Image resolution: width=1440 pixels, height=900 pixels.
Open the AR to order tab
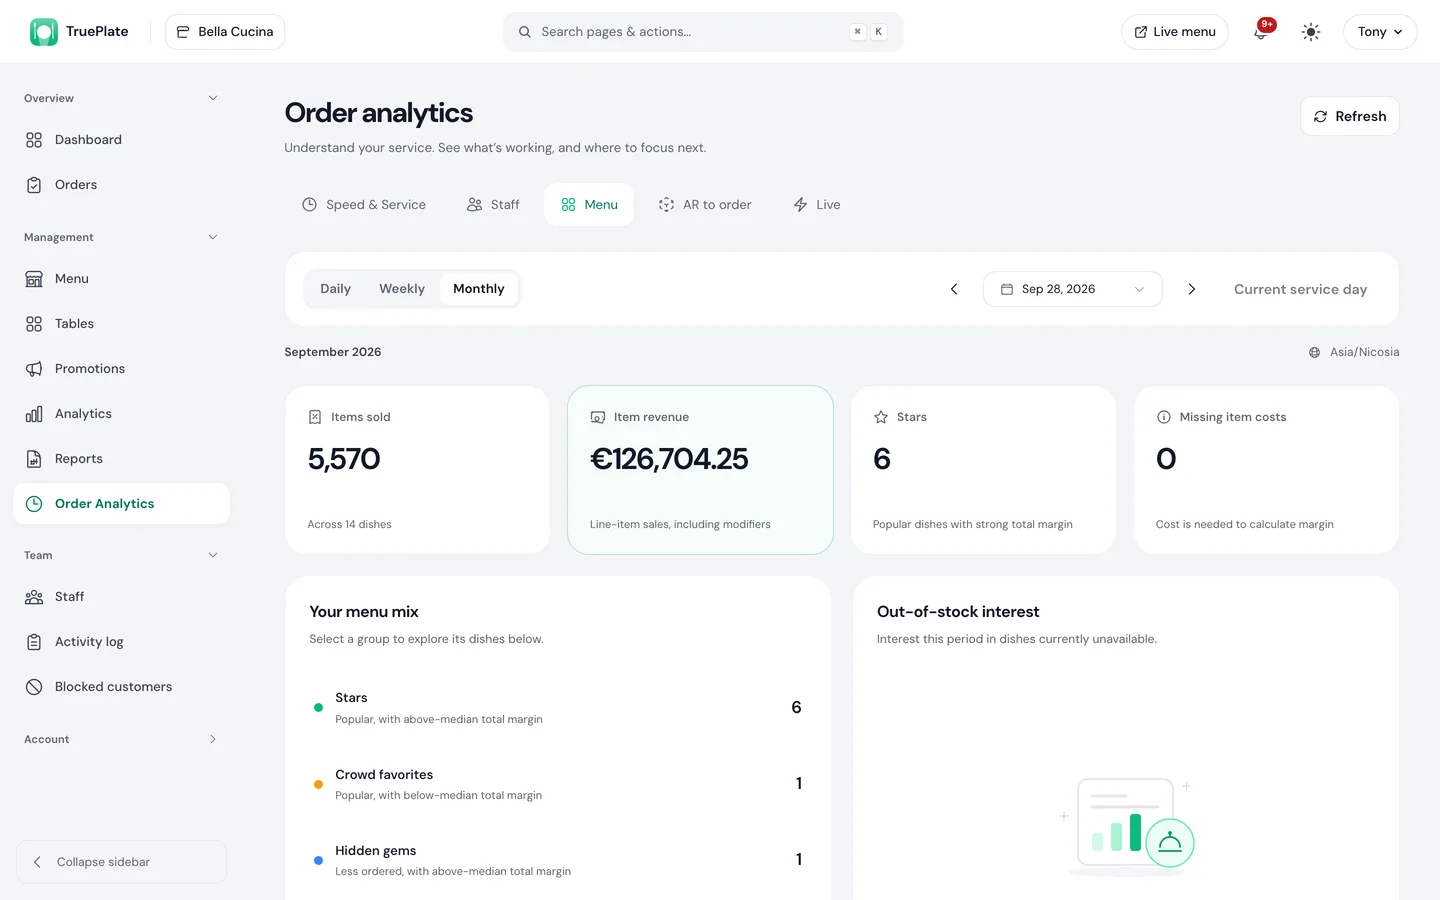(x=705, y=205)
